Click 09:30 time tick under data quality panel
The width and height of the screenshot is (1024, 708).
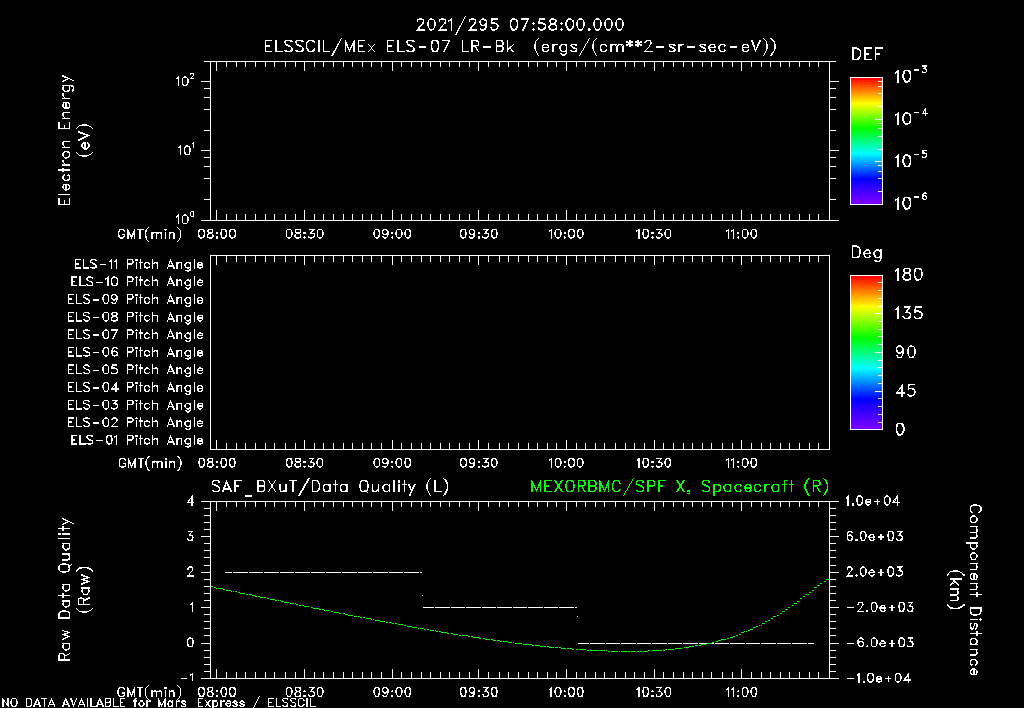pyautogui.click(x=478, y=692)
